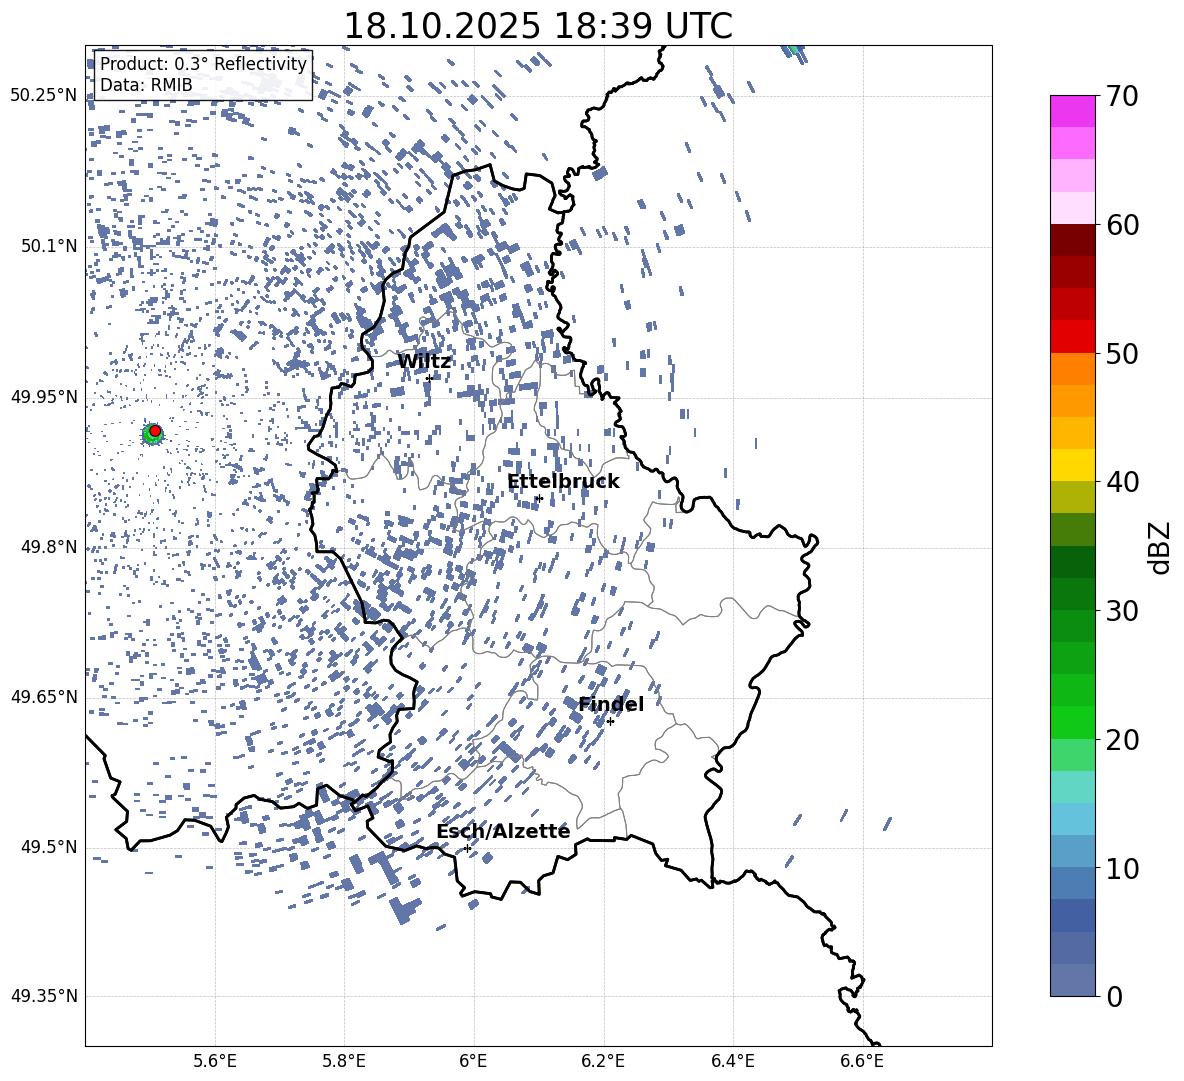Image resolution: width=1184 pixels, height=1081 pixels.
Task: Click the 6°E longitude label
Action: coord(473,1061)
